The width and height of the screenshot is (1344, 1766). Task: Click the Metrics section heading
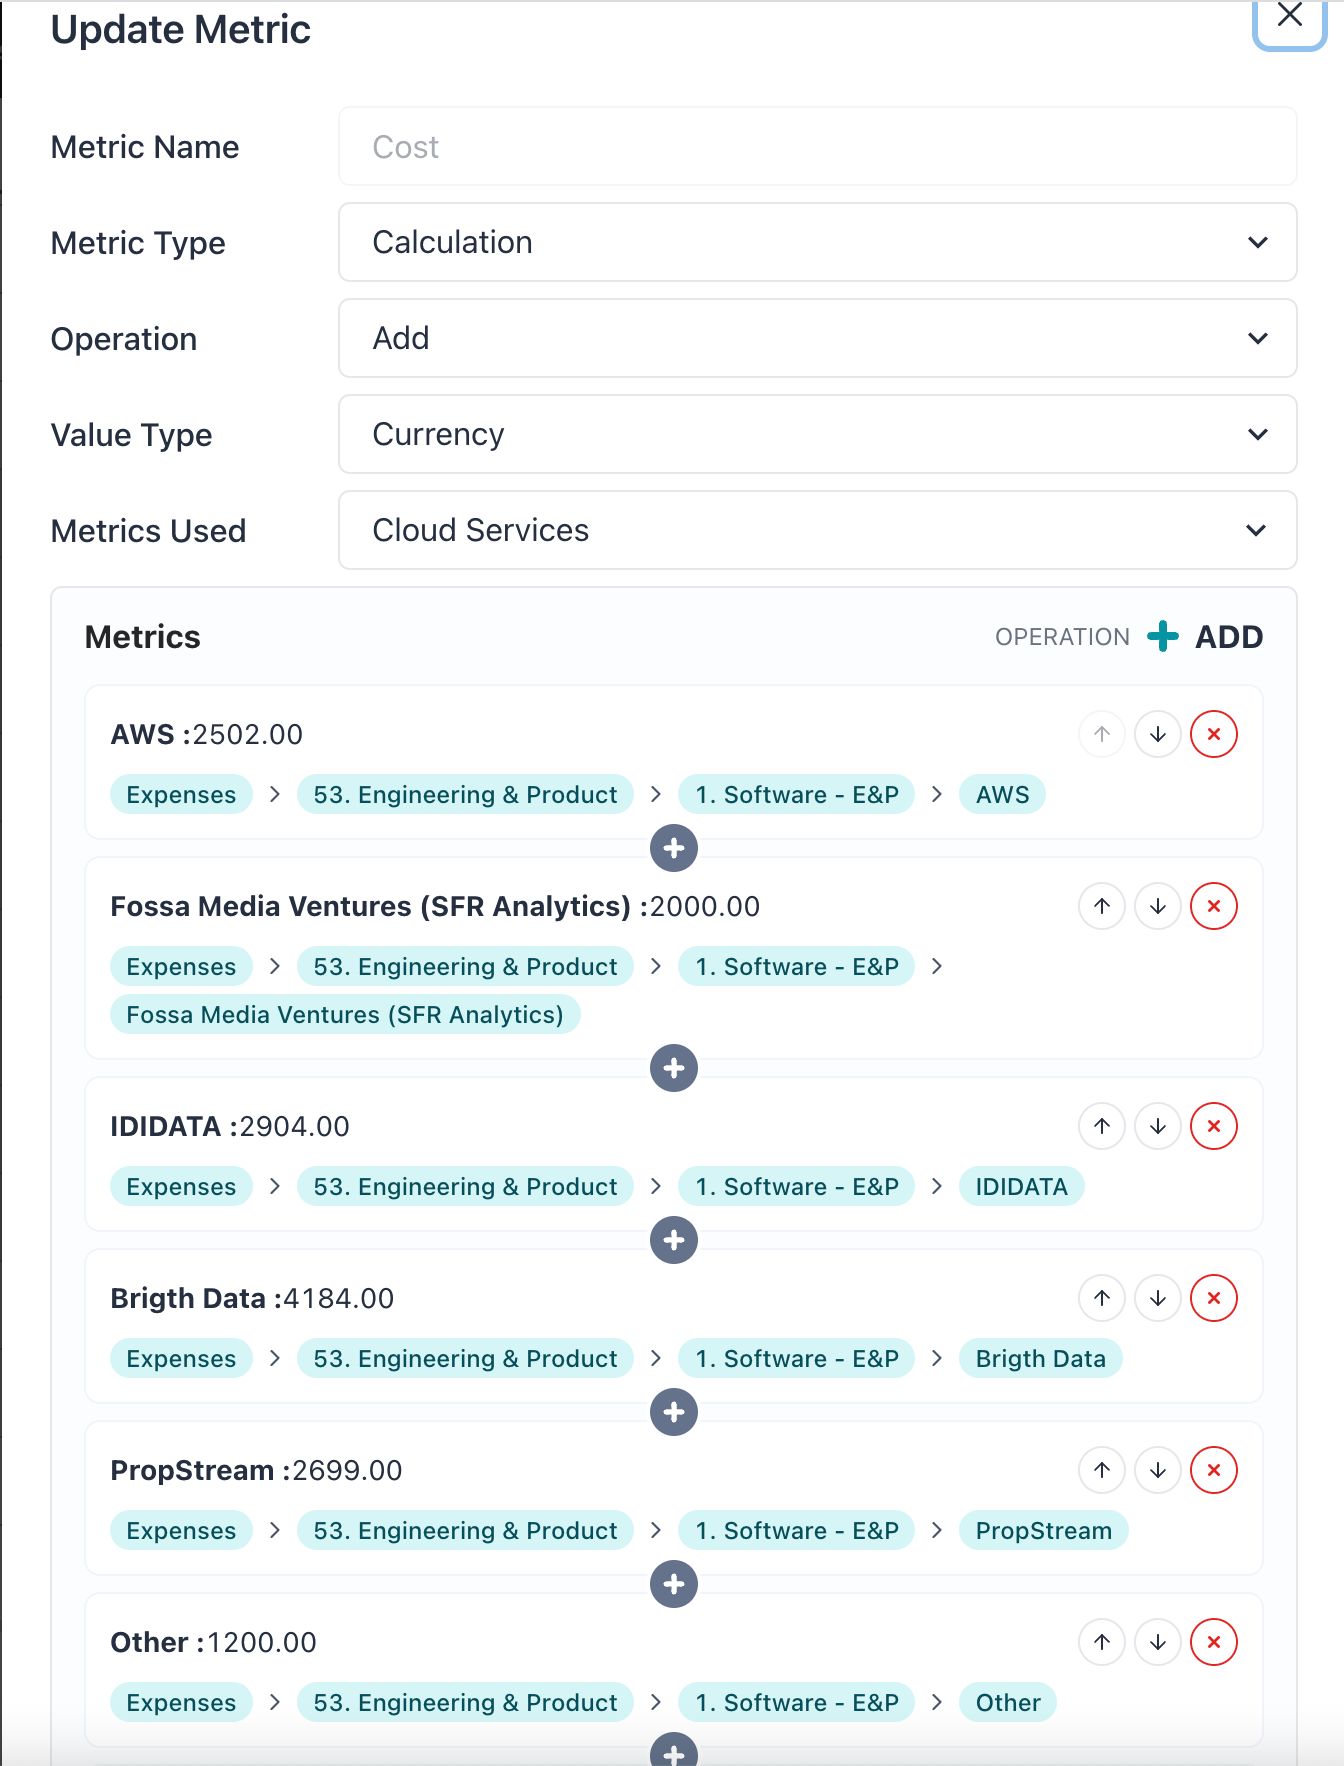(143, 636)
